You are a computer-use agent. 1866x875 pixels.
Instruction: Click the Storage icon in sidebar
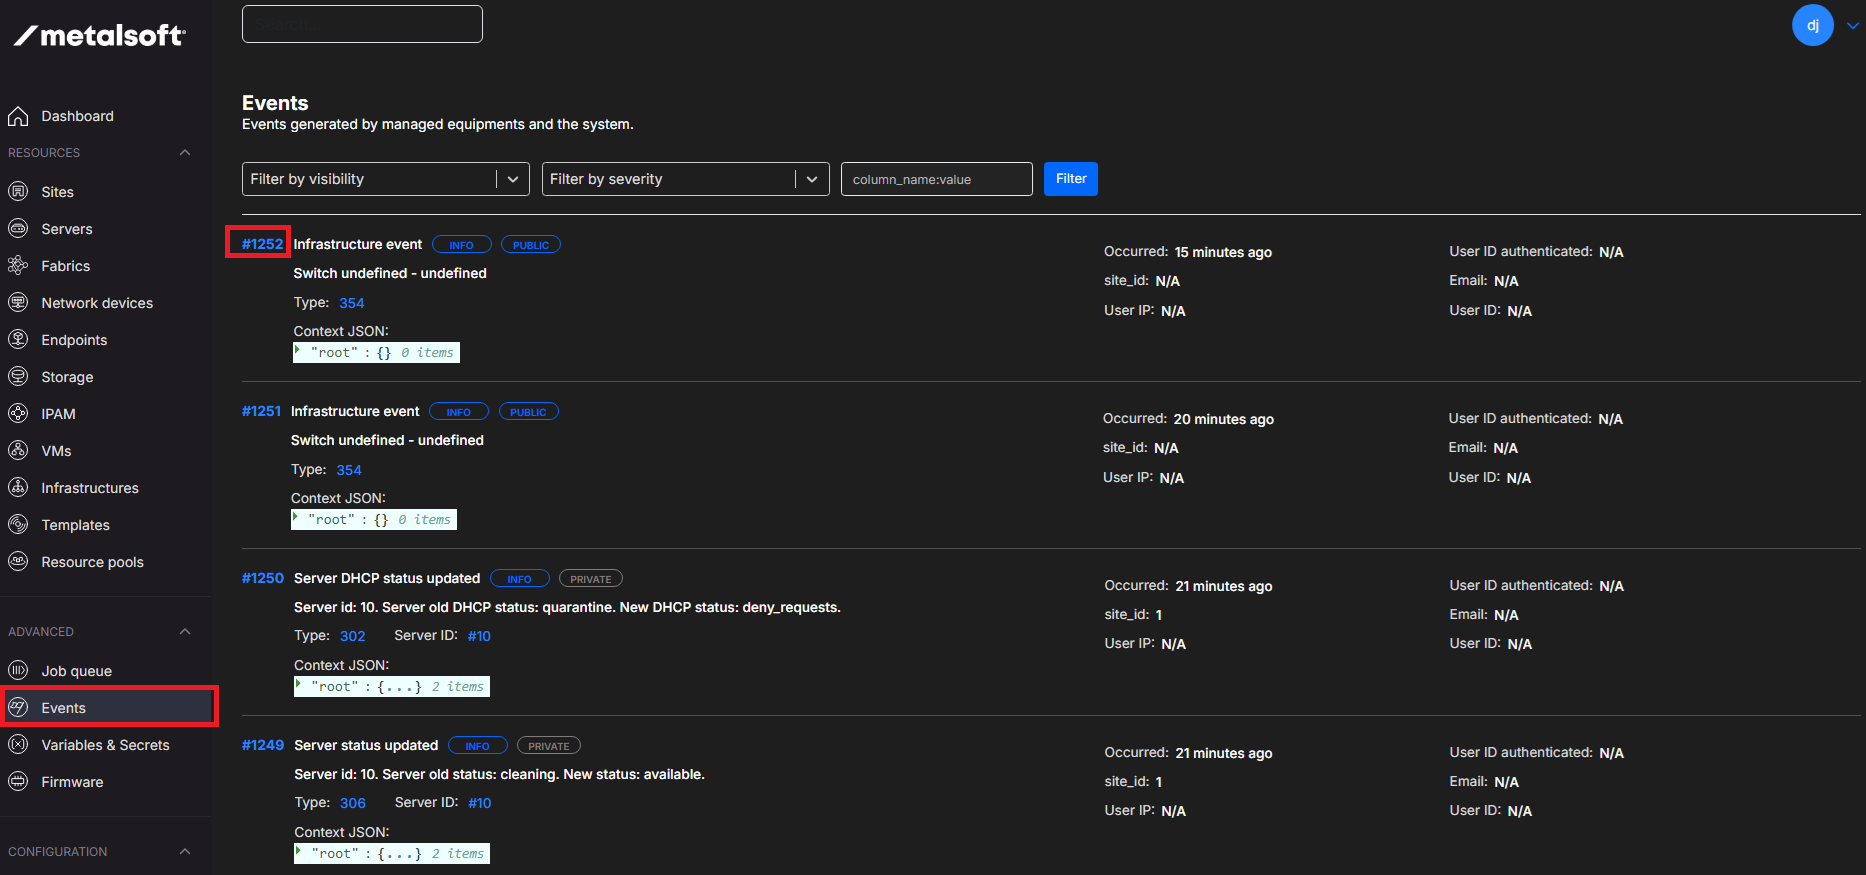(x=18, y=377)
